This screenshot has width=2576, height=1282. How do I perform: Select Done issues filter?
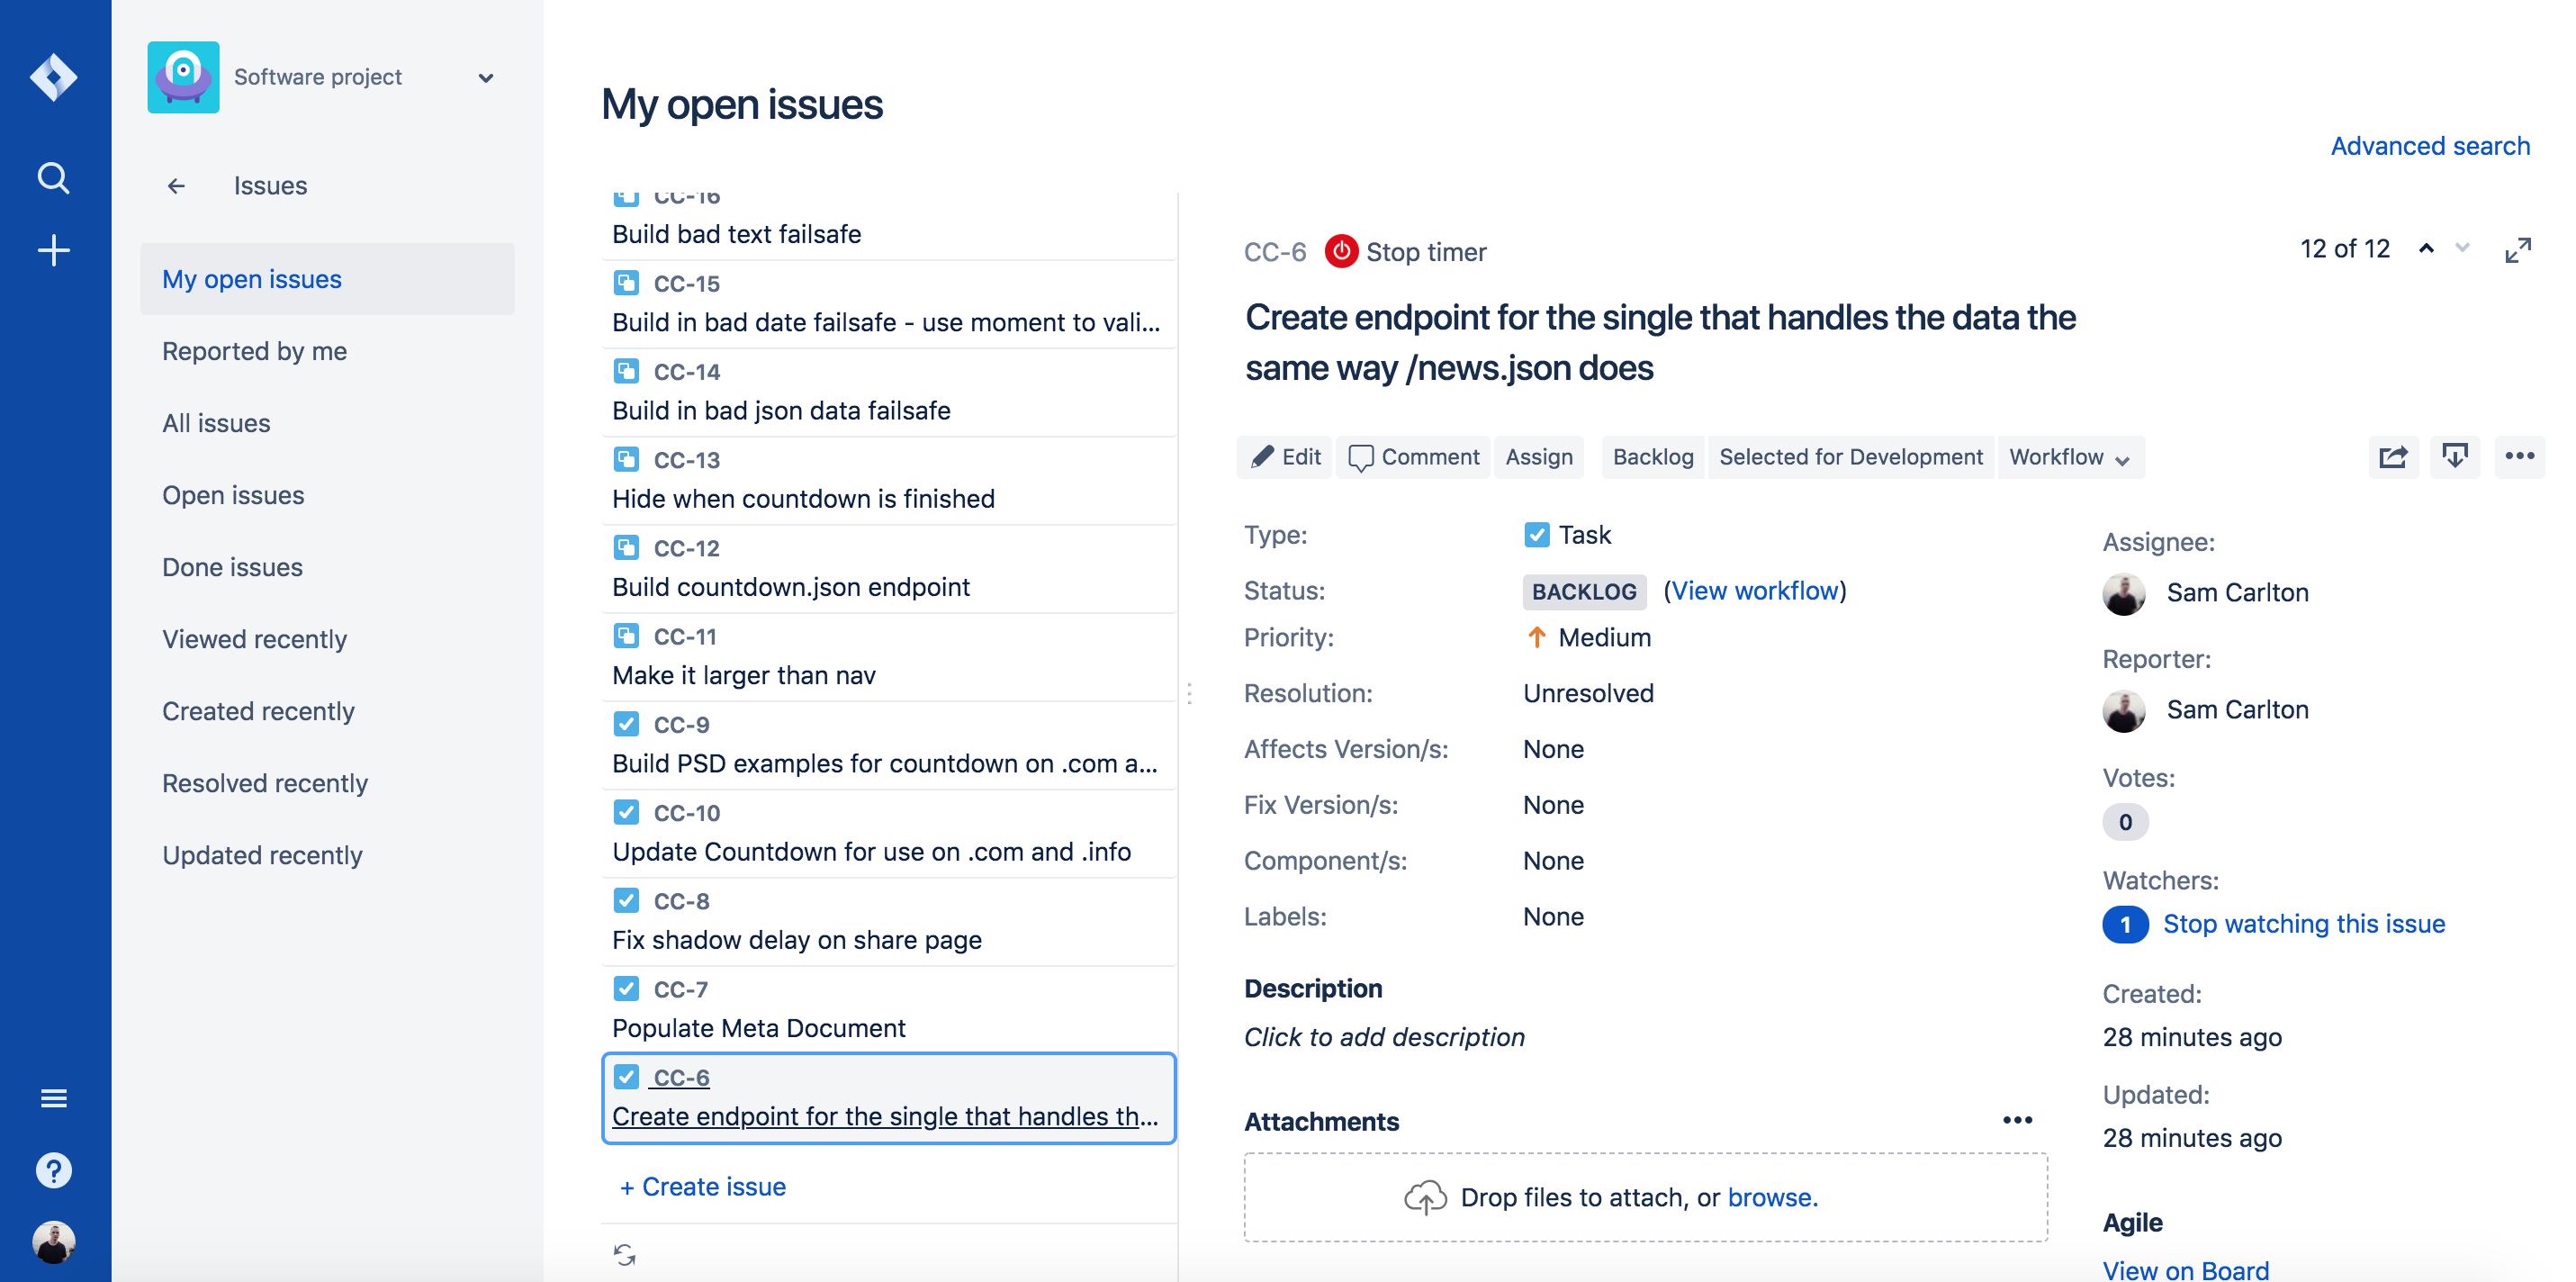232,567
